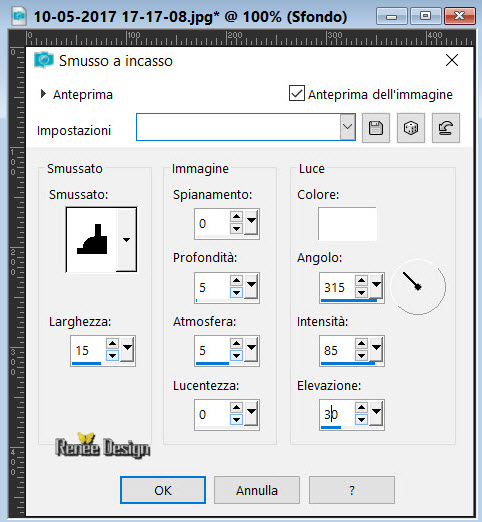Open the Atmosfera slider popup arrow
The image size is (482, 522).
[252, 349]
